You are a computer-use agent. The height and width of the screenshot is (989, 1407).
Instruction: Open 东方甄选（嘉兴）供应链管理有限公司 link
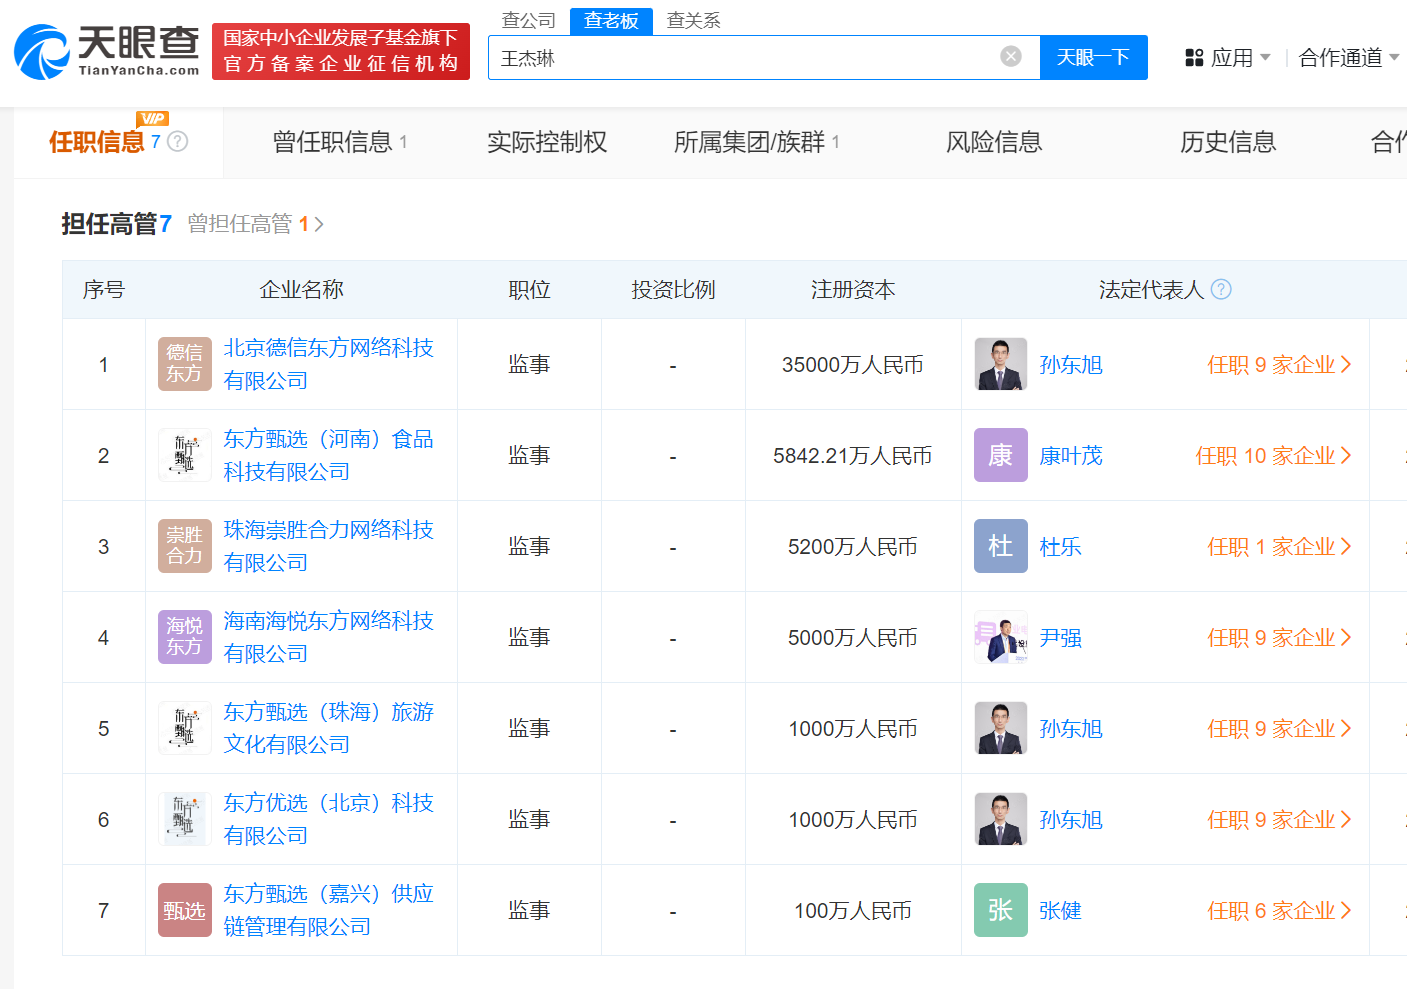tap(328, 910)
